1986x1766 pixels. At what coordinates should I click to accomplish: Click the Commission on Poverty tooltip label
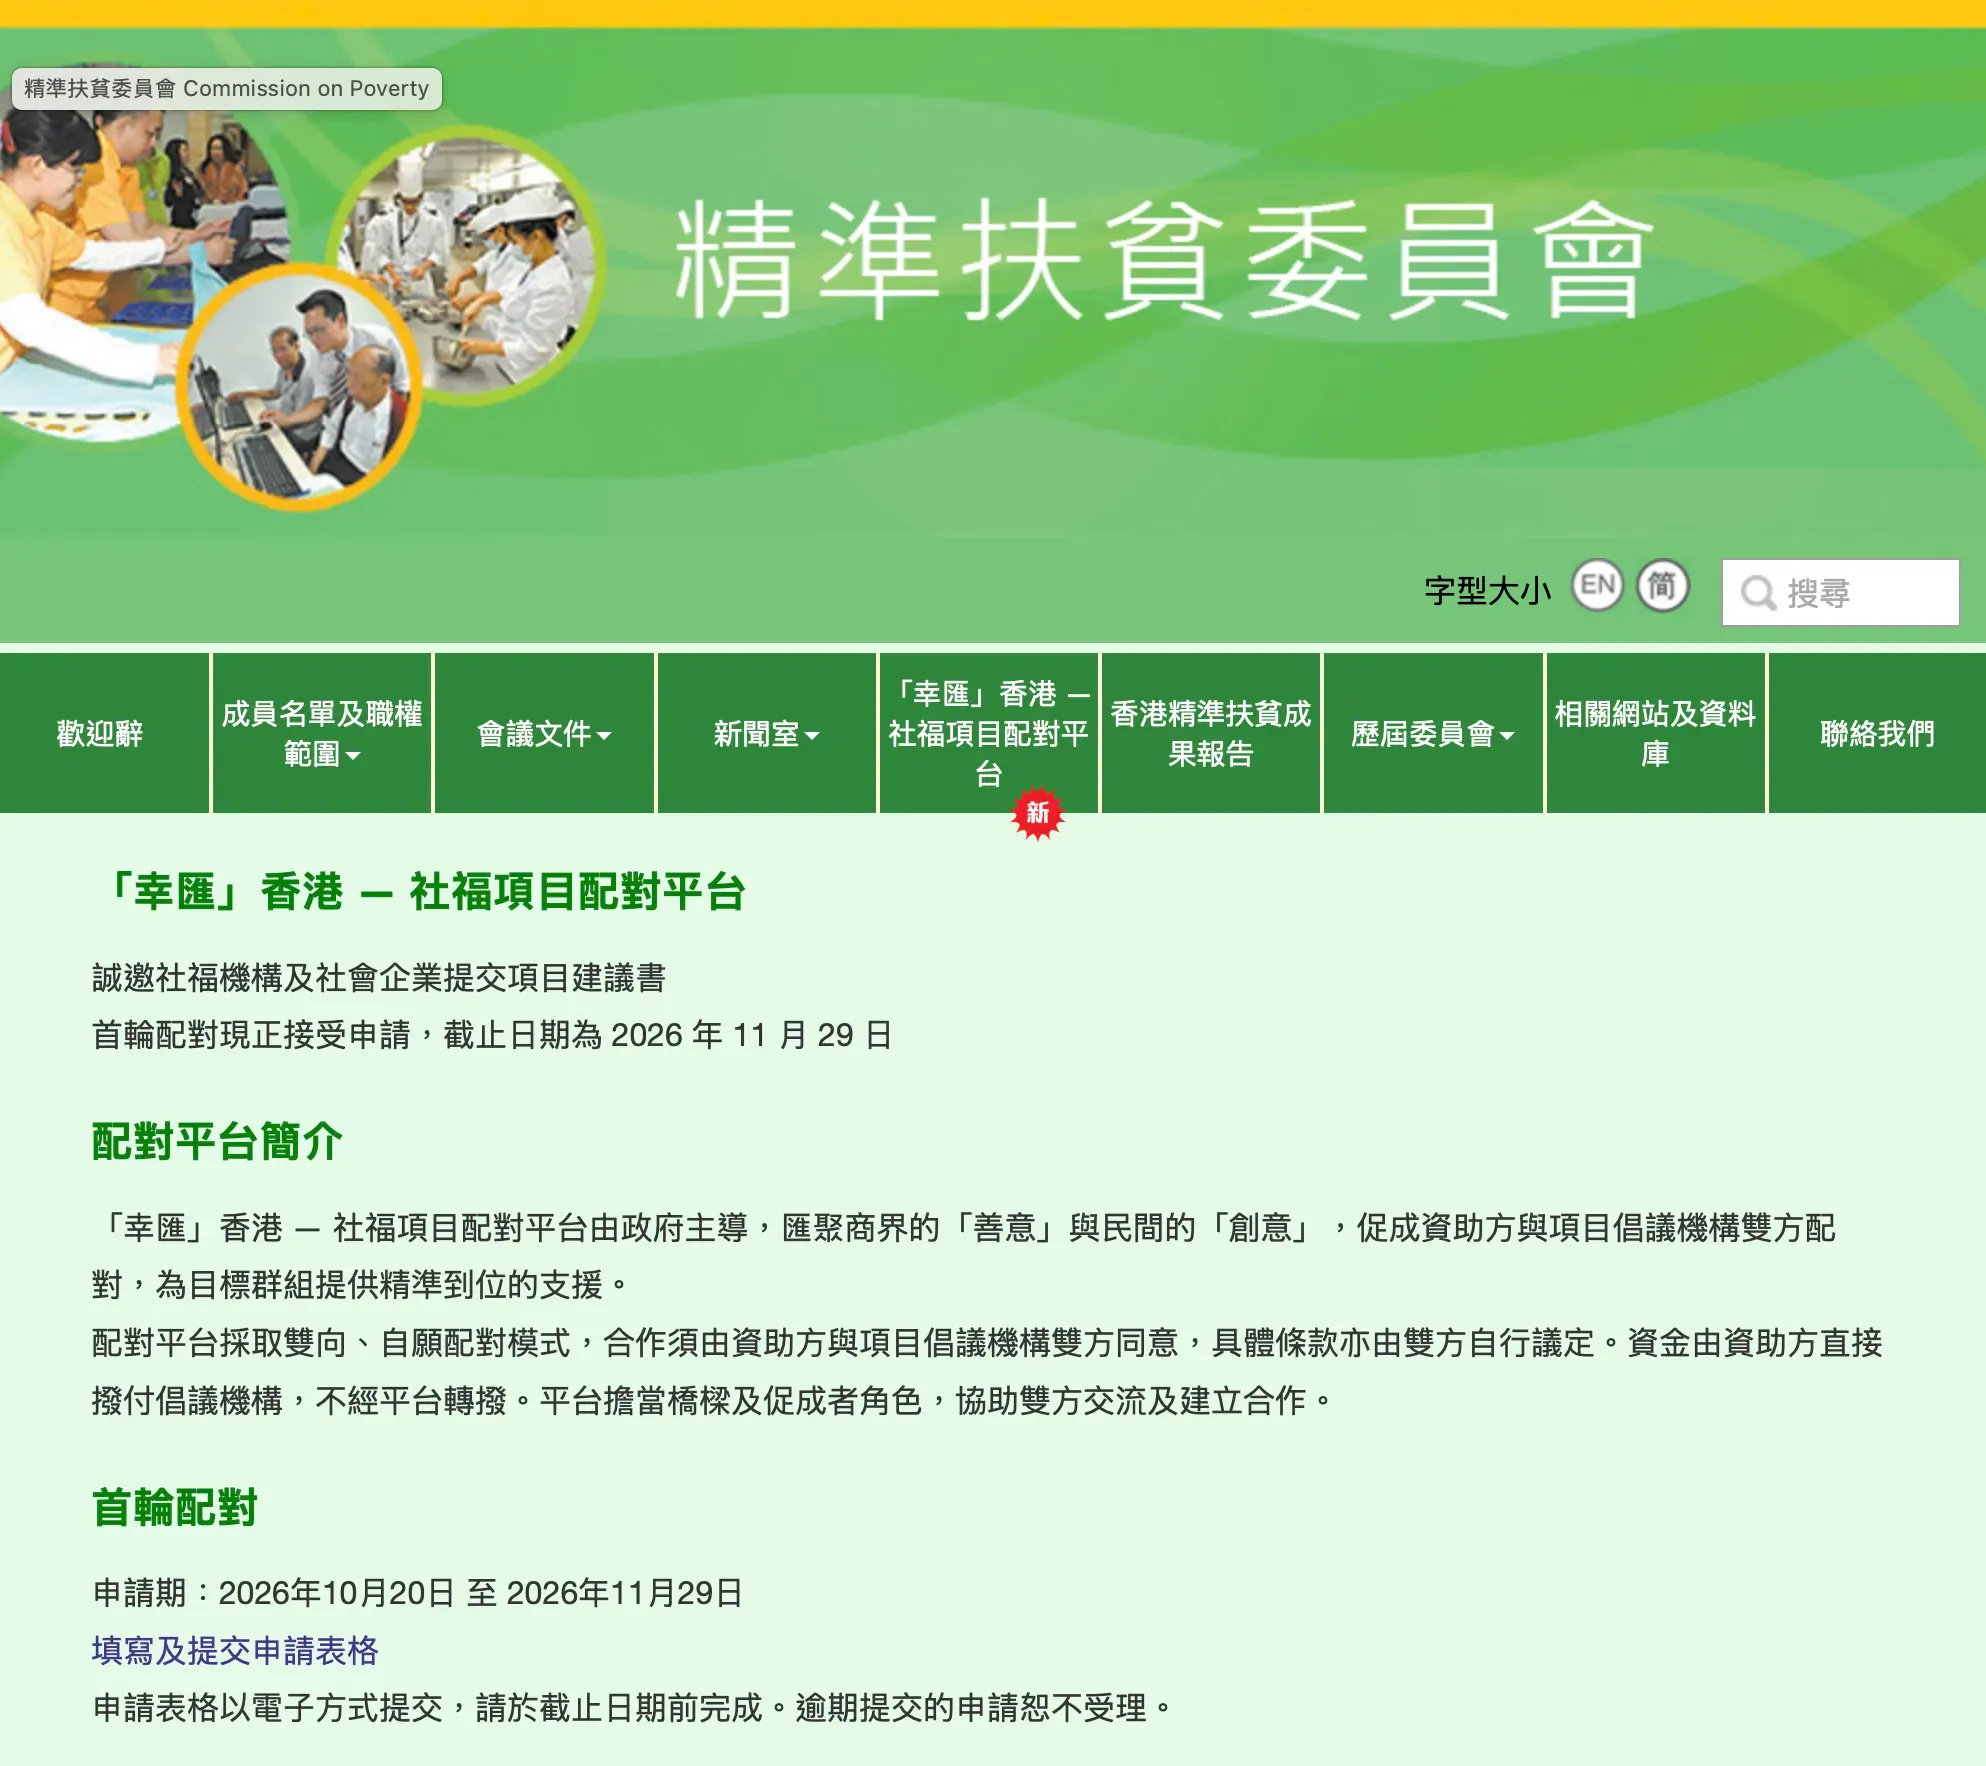[x=226, y=88]
